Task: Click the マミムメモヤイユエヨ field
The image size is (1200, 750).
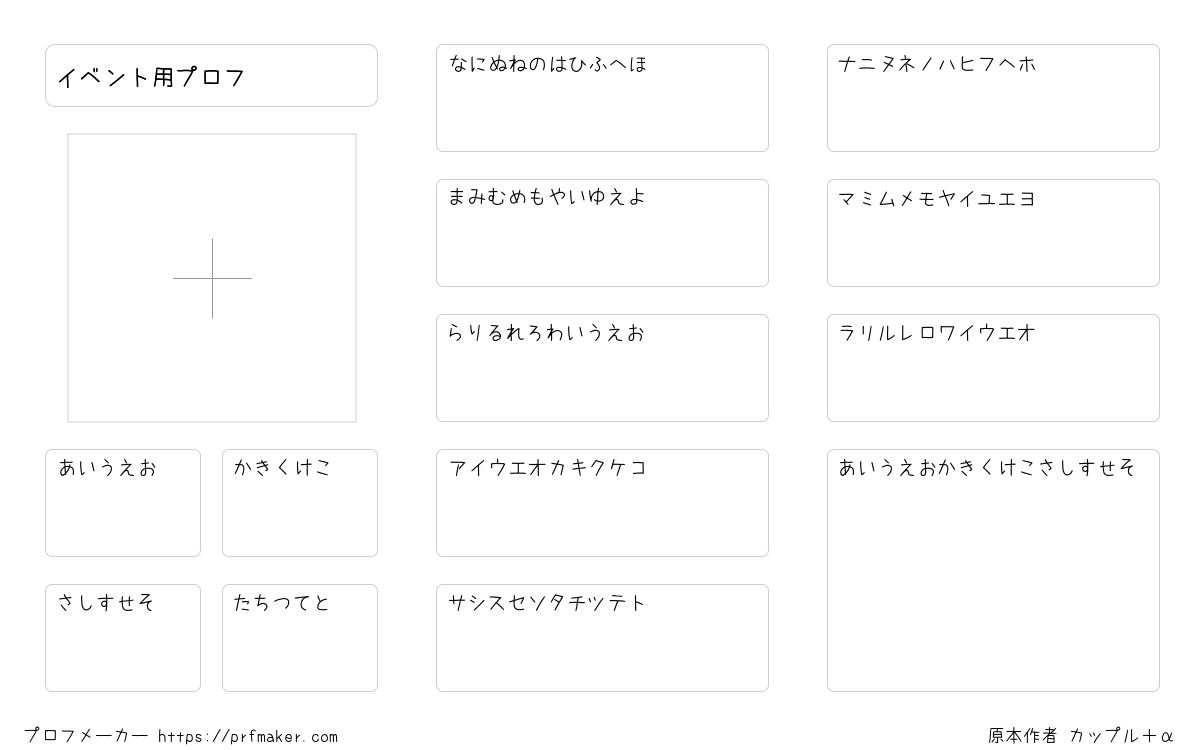Action: tap(993, 233)
